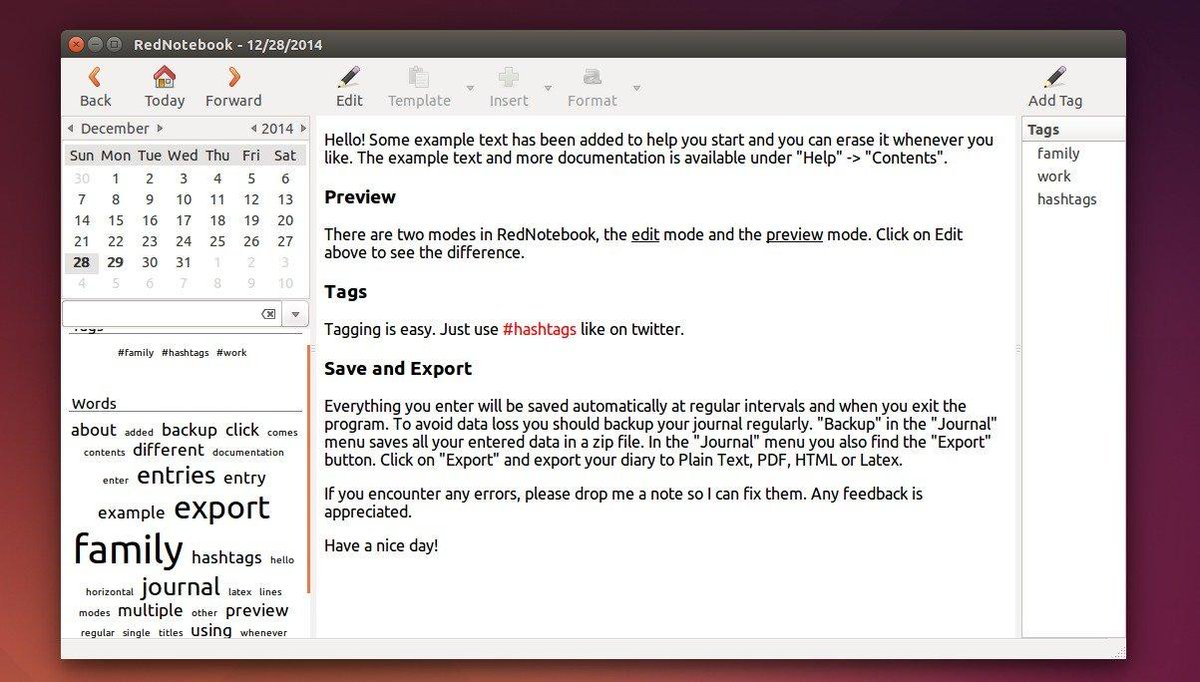The width and height of the screenshot is (1200, 682).
Task: Open the Insert dropdown arrow
Action: pyautogui.click(x=547, y=88)
